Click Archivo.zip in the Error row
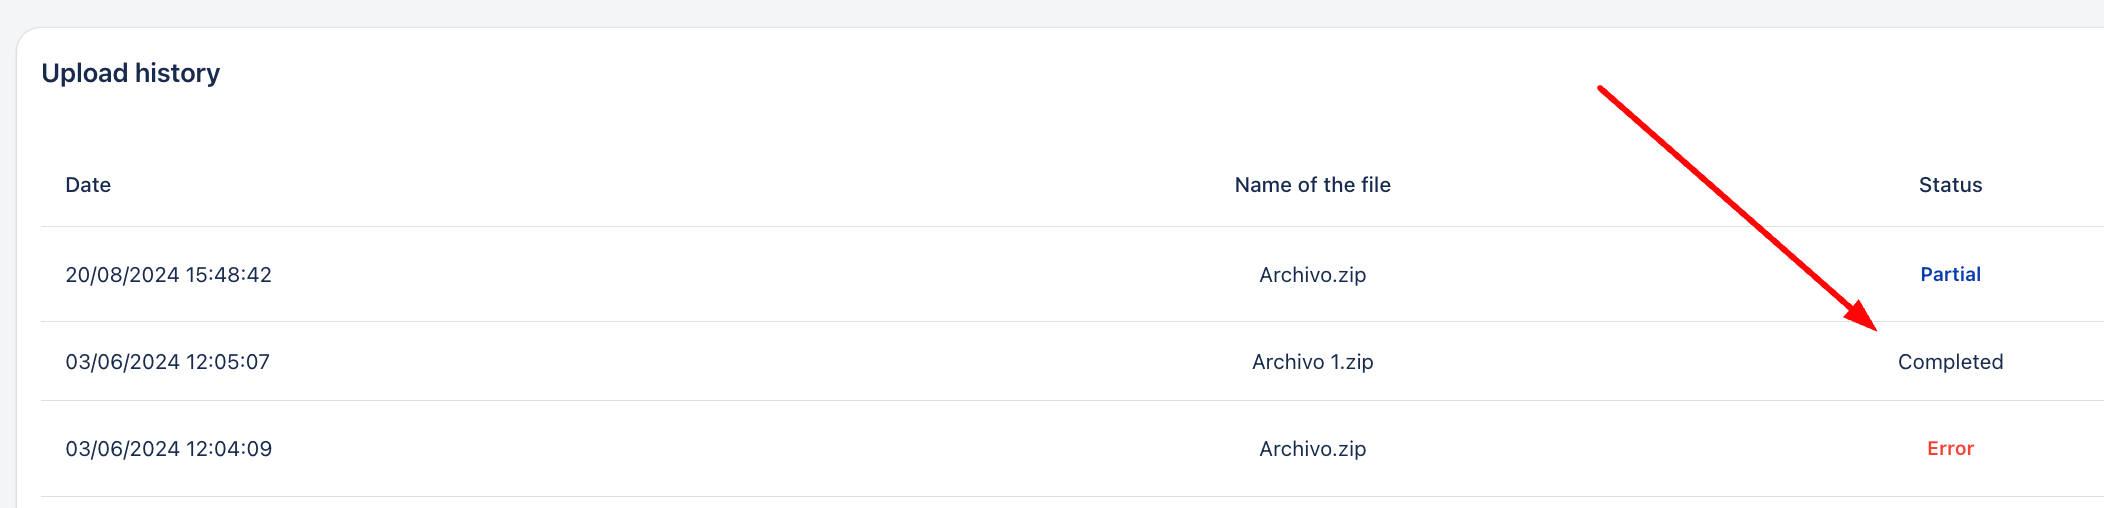The height and width of the screenshot is (508, 2104). pyautogui.click(x=1312, y=449)
